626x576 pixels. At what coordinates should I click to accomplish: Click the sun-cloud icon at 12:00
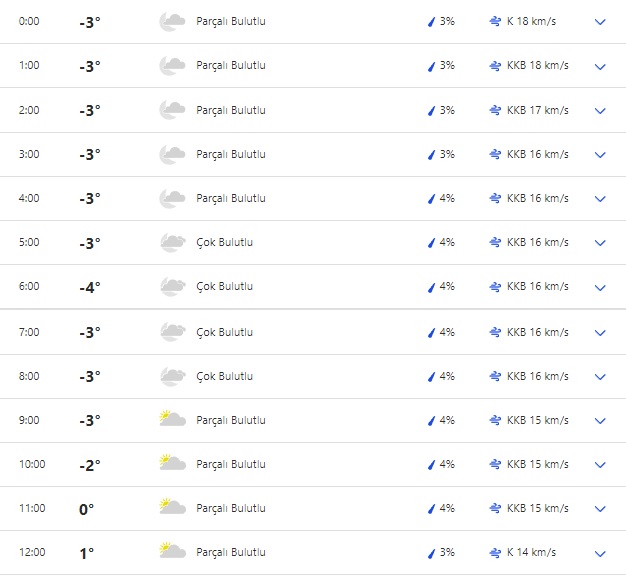172,552
